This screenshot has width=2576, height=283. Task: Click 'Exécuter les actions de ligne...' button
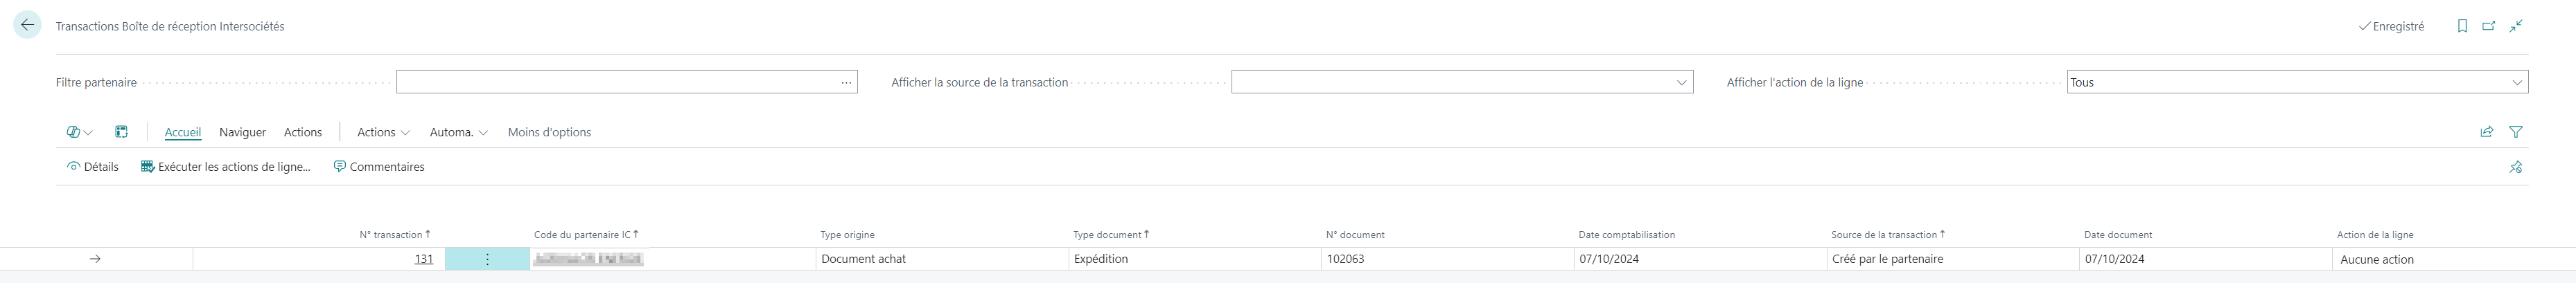pos(226,167)
